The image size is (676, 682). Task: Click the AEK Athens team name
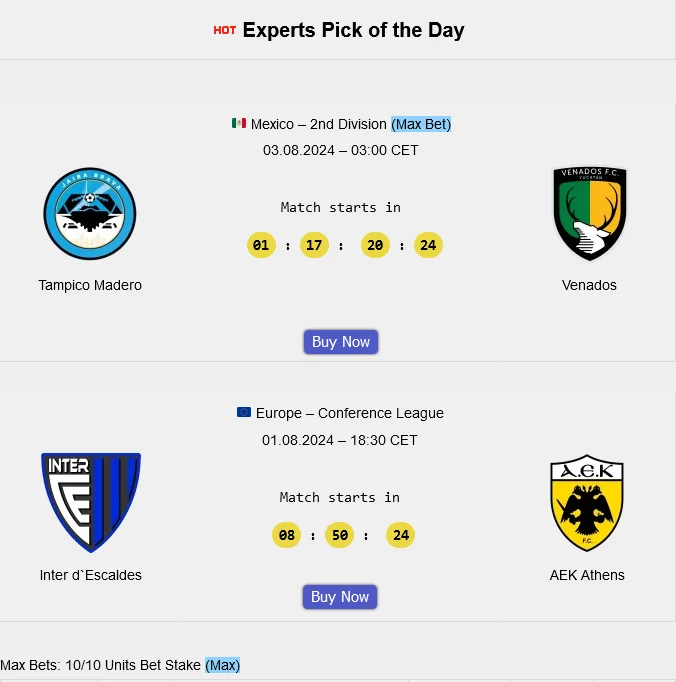(587, 575)
